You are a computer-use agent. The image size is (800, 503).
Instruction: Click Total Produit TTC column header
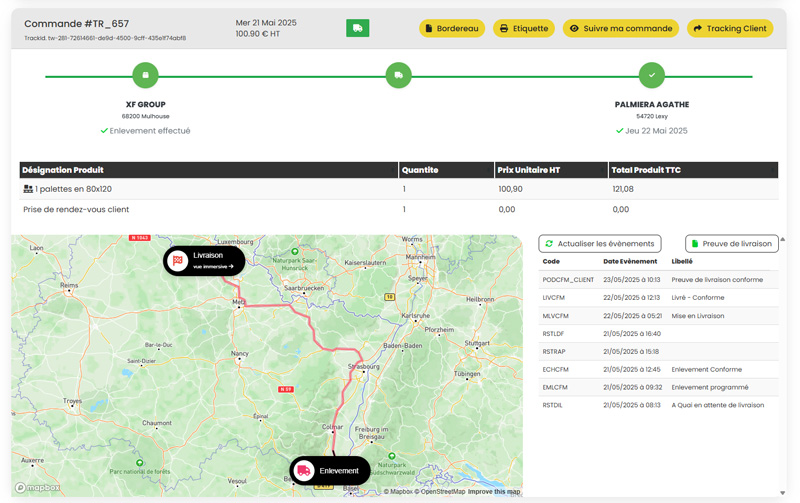tap(693, 170)
